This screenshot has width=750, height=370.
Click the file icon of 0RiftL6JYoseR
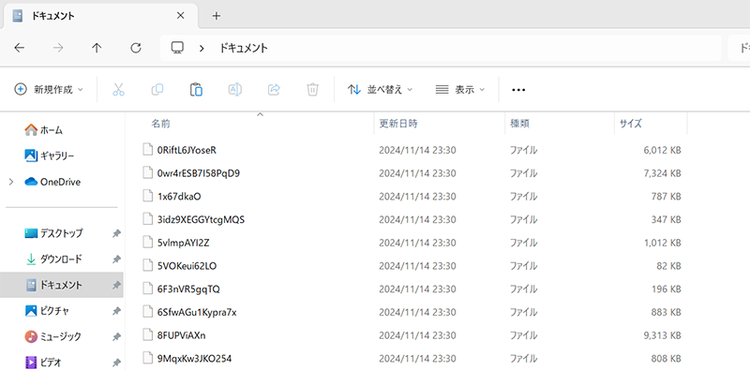point(147,150)
